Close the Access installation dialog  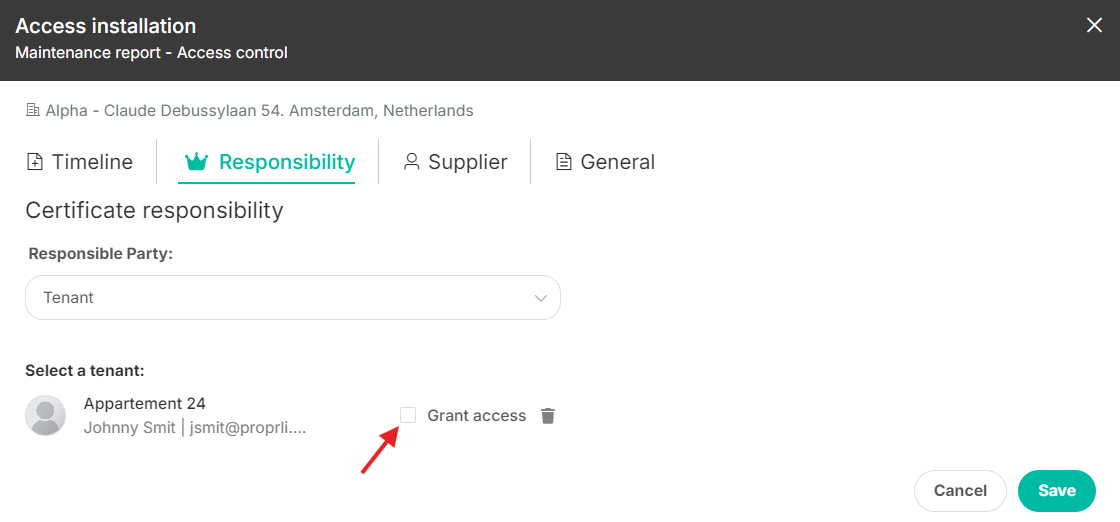click(1094, 26)
